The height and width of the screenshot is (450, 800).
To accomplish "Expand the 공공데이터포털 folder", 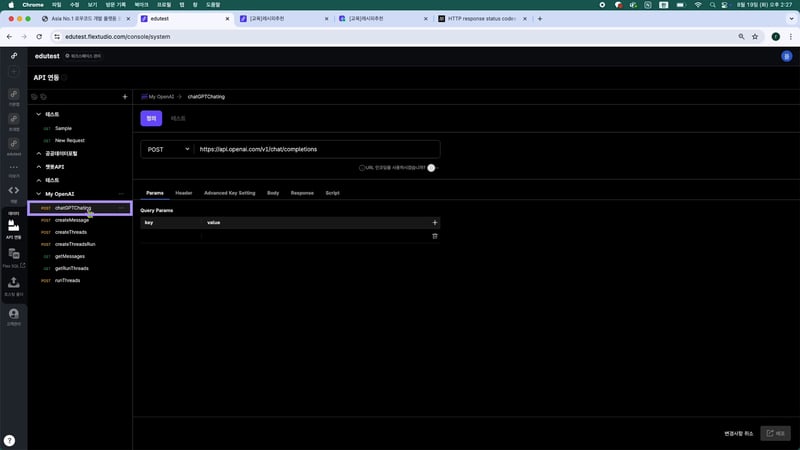I will (x=38, y=153).
